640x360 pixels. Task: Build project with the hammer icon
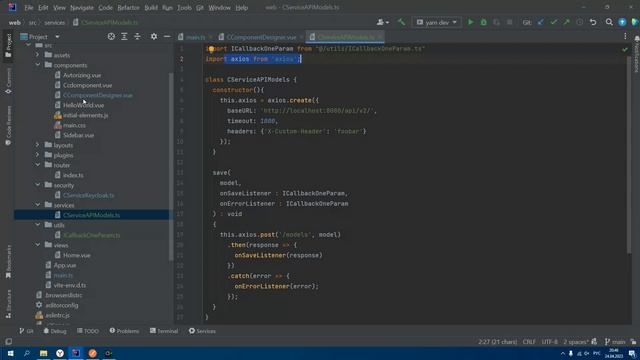click(x=402, y=22)
